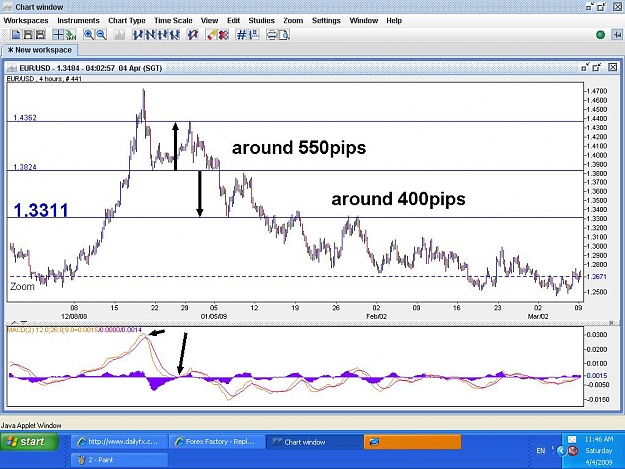Switch to dailyfx.com browser taskbar item
Viewport: 625px width, 469px height.
click(119, 442)
